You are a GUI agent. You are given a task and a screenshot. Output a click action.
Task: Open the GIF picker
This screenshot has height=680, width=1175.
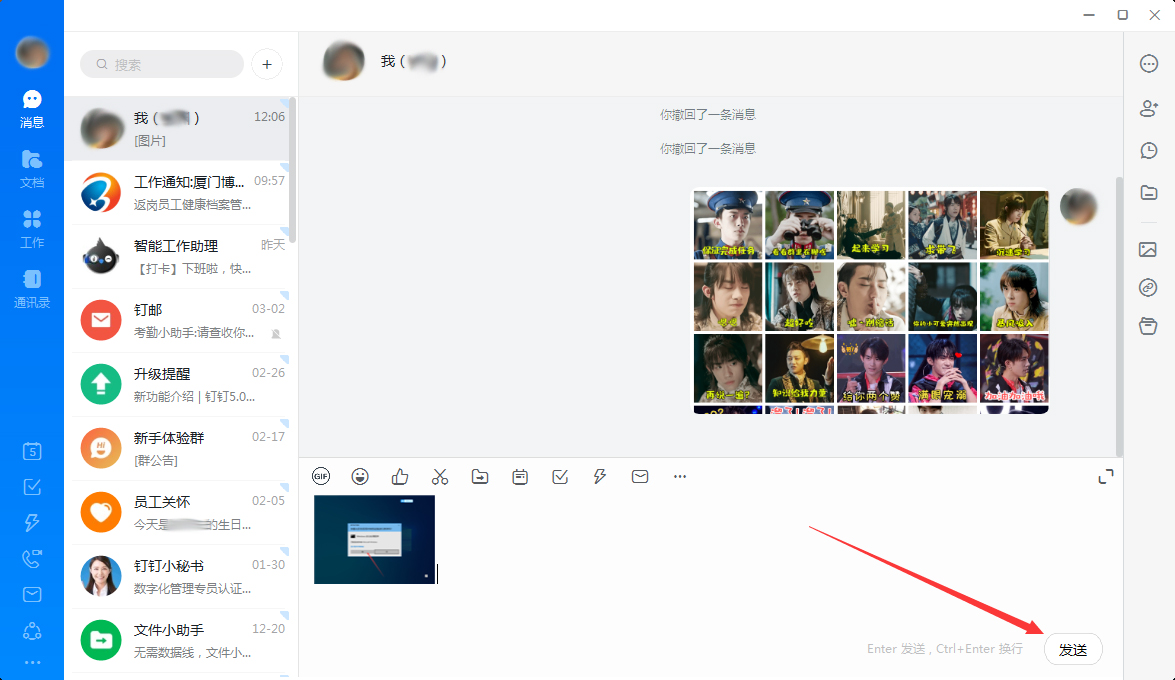coord(320,476)
